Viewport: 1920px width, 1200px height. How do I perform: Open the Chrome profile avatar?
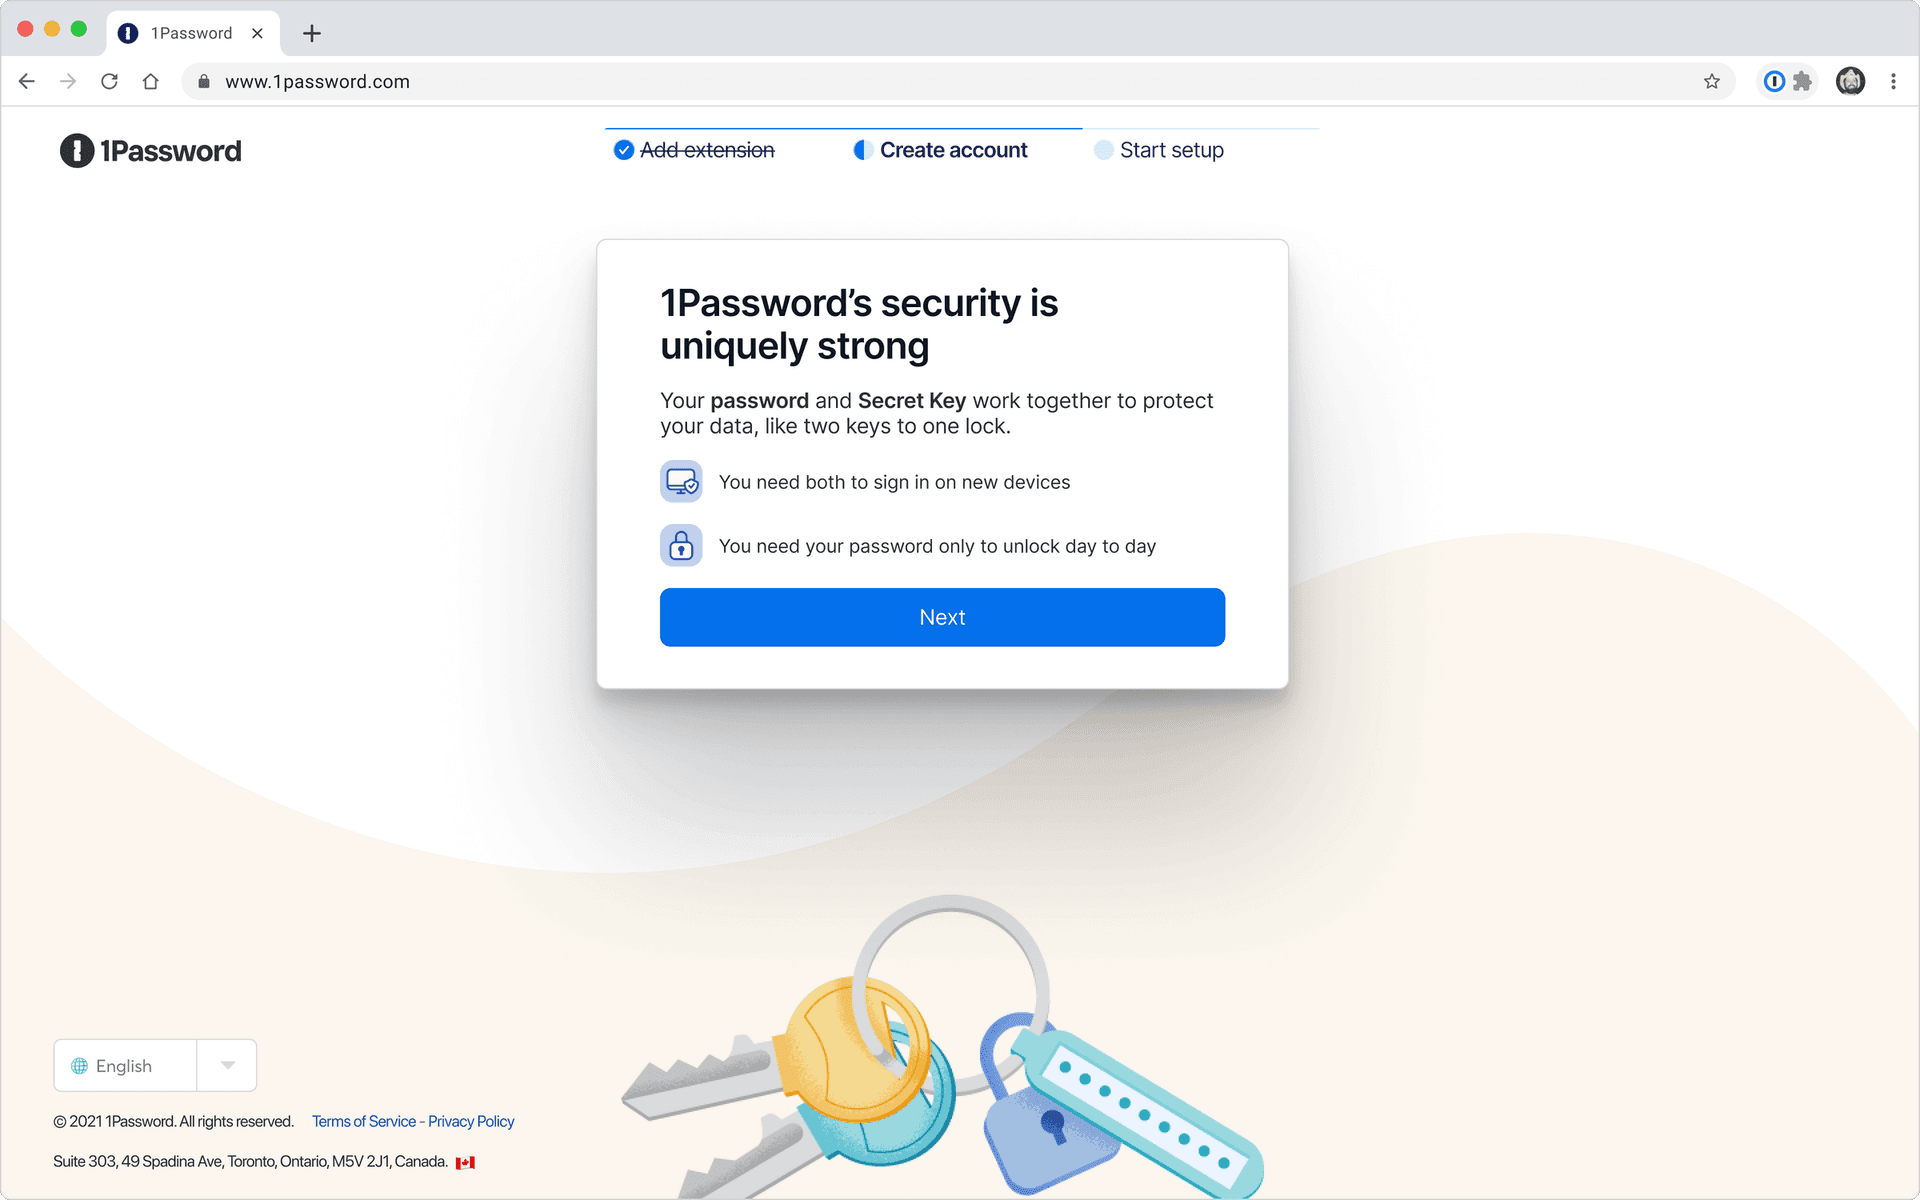(x=1850, y=82)
